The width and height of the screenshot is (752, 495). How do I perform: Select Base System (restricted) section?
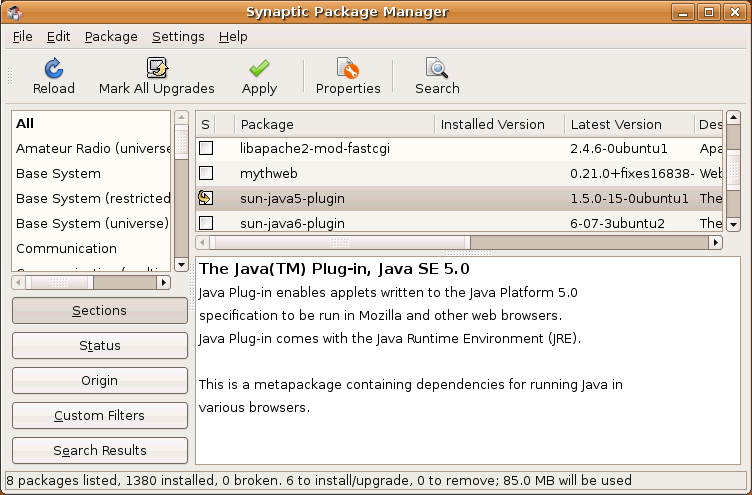(x=91, y=199)
